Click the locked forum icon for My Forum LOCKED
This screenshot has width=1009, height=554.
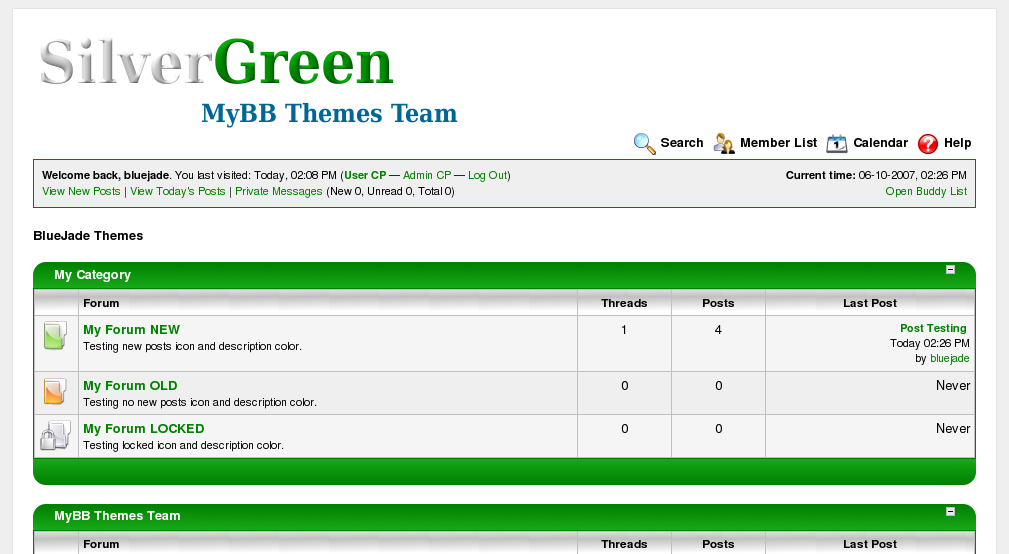point(55,435)
